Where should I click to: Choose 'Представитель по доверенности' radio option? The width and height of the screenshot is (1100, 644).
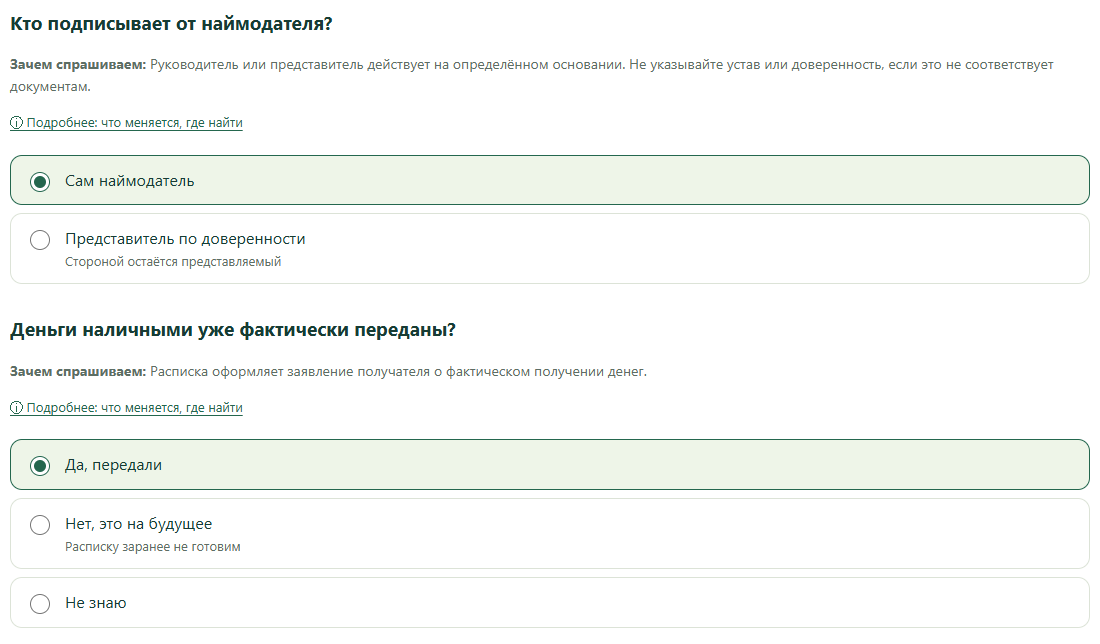[549, 249]
